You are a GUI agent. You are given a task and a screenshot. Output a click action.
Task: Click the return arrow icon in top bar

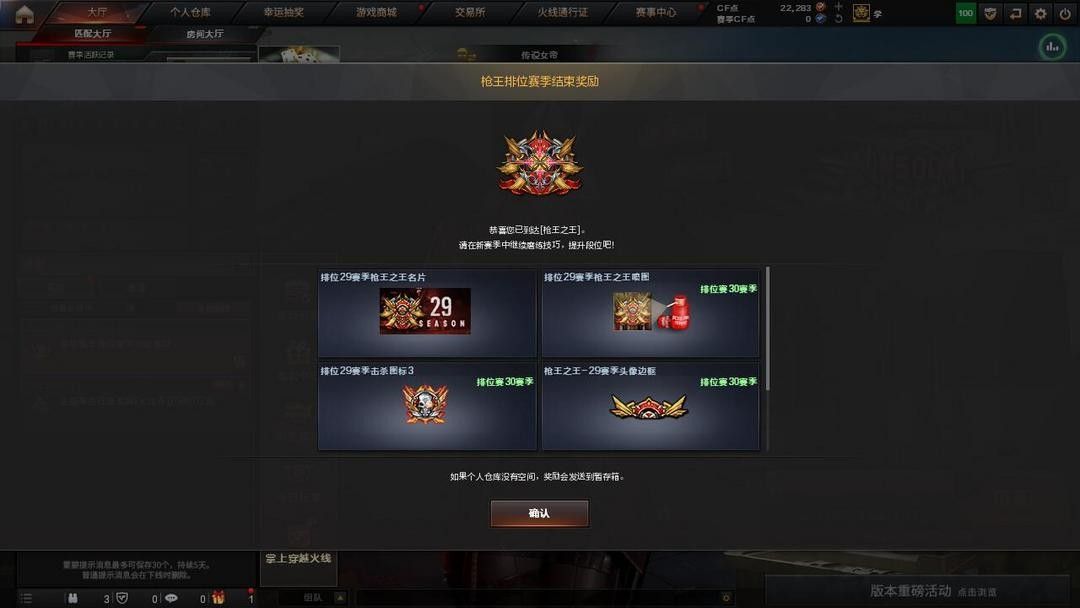1015,13
